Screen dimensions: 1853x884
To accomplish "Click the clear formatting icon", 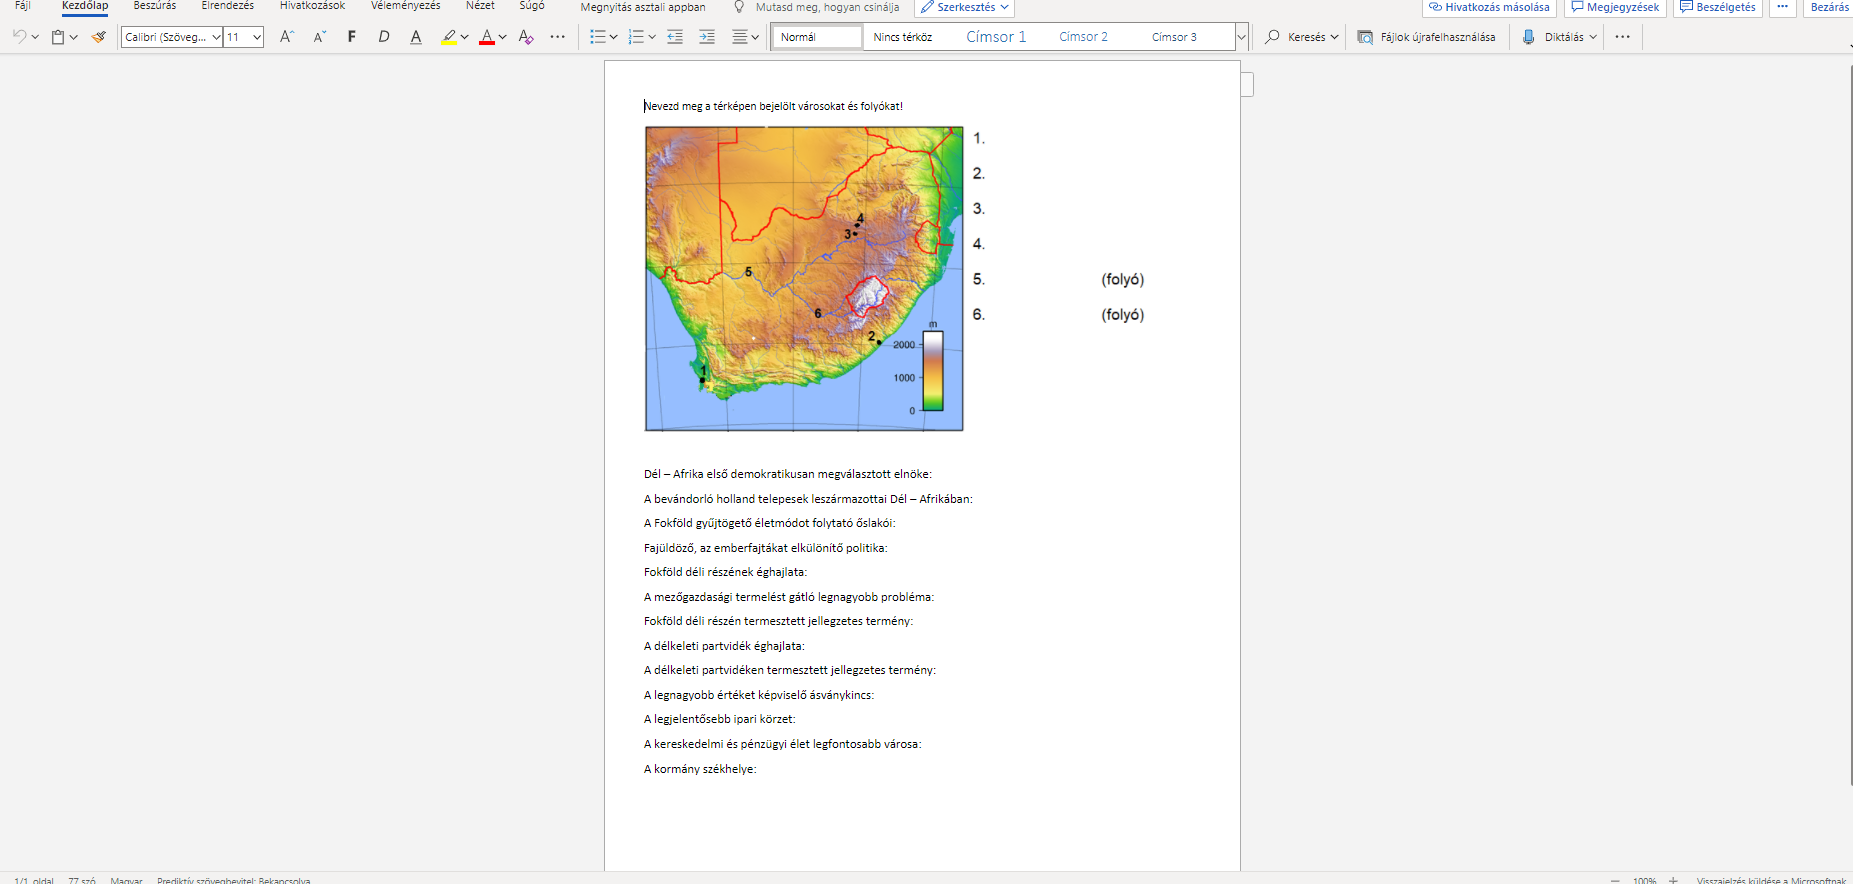I will 526,37.
